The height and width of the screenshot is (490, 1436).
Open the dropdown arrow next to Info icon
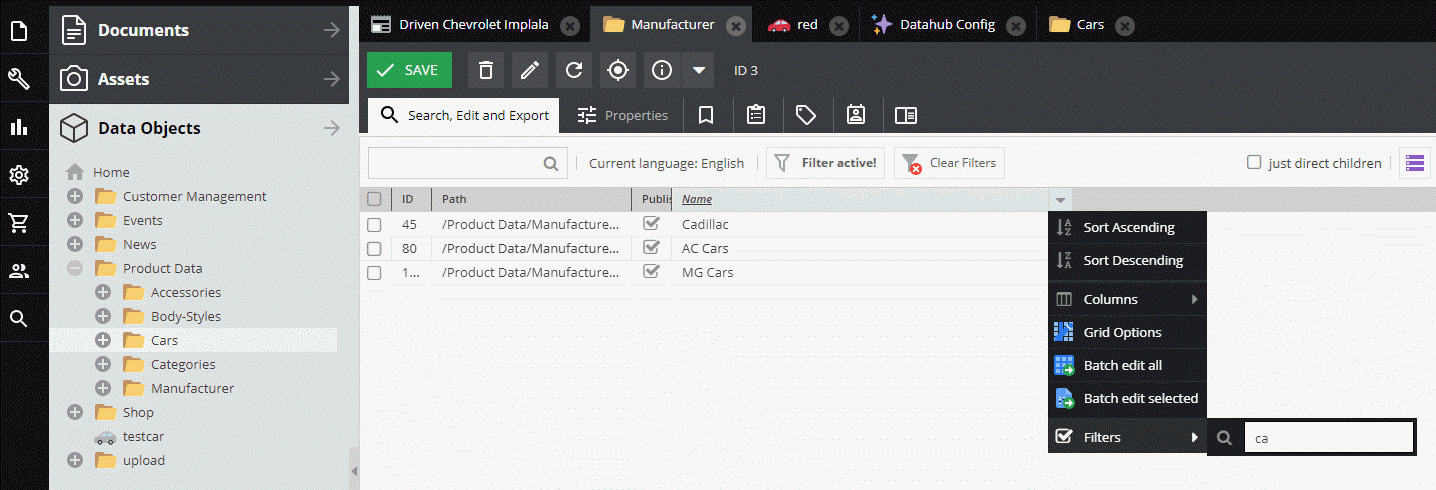pos(699,70)
